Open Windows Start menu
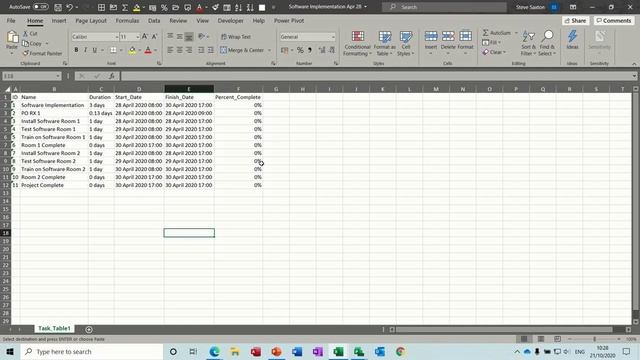This screenshot has height=360, width=640. pos(10,351)
